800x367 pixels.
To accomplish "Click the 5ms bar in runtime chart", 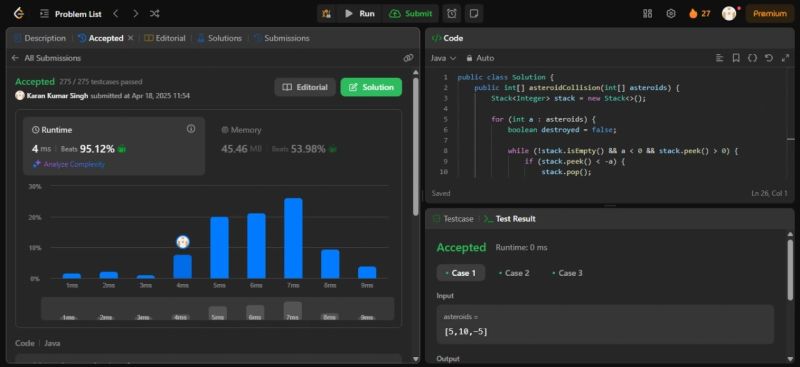I will (x=219, y=248).
